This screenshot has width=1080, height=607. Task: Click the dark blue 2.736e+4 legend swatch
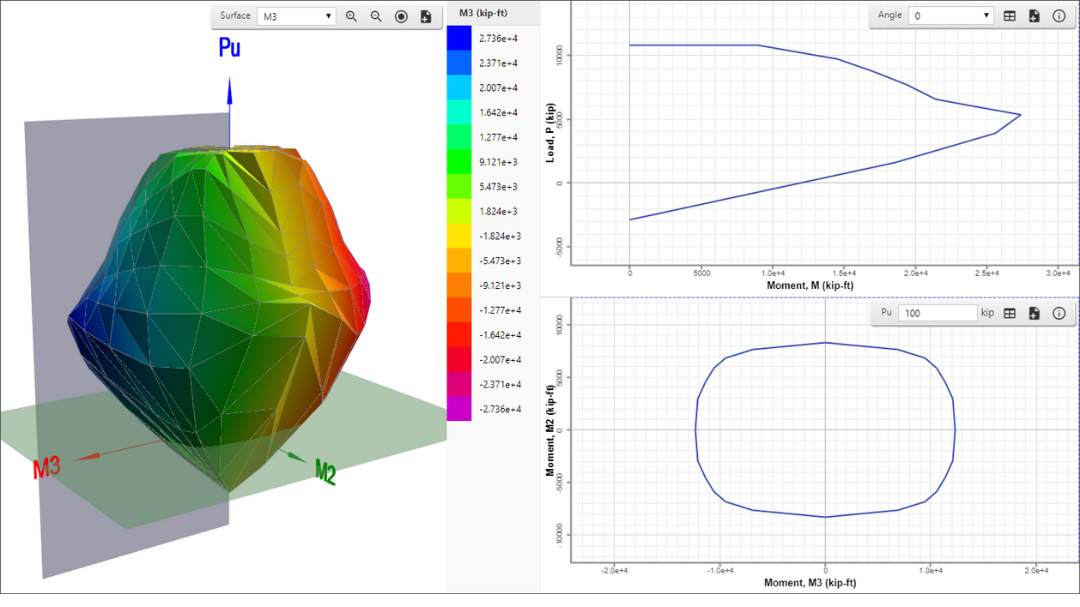pos(459,38)
